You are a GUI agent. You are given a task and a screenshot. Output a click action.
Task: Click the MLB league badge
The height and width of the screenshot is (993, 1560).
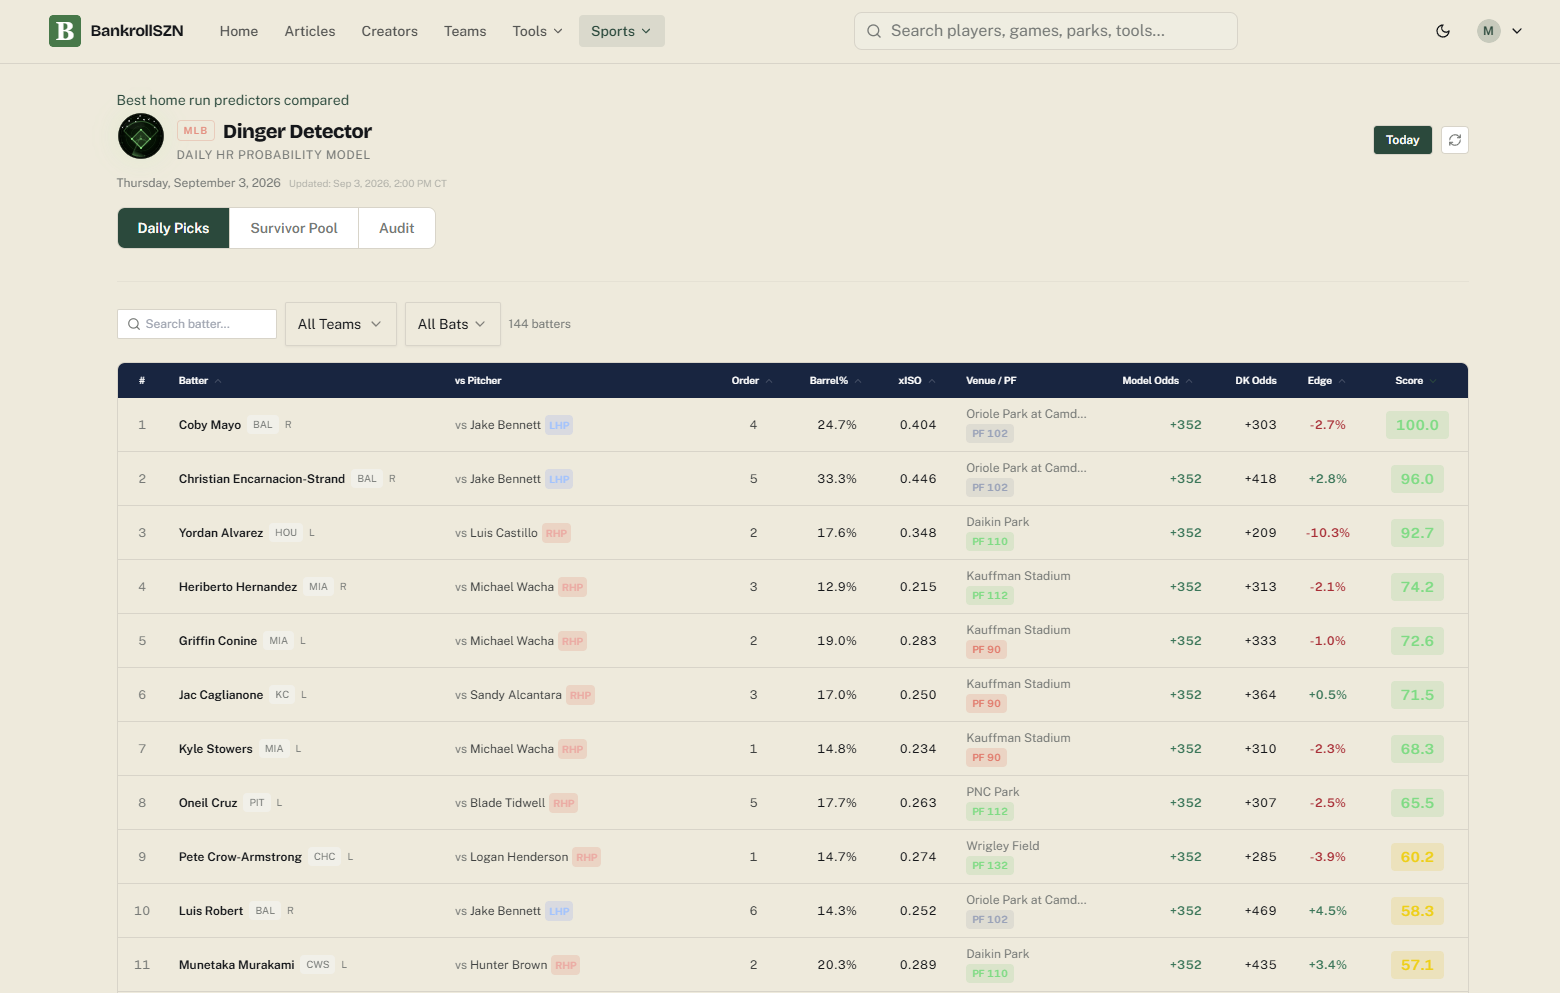coord(196,131)
